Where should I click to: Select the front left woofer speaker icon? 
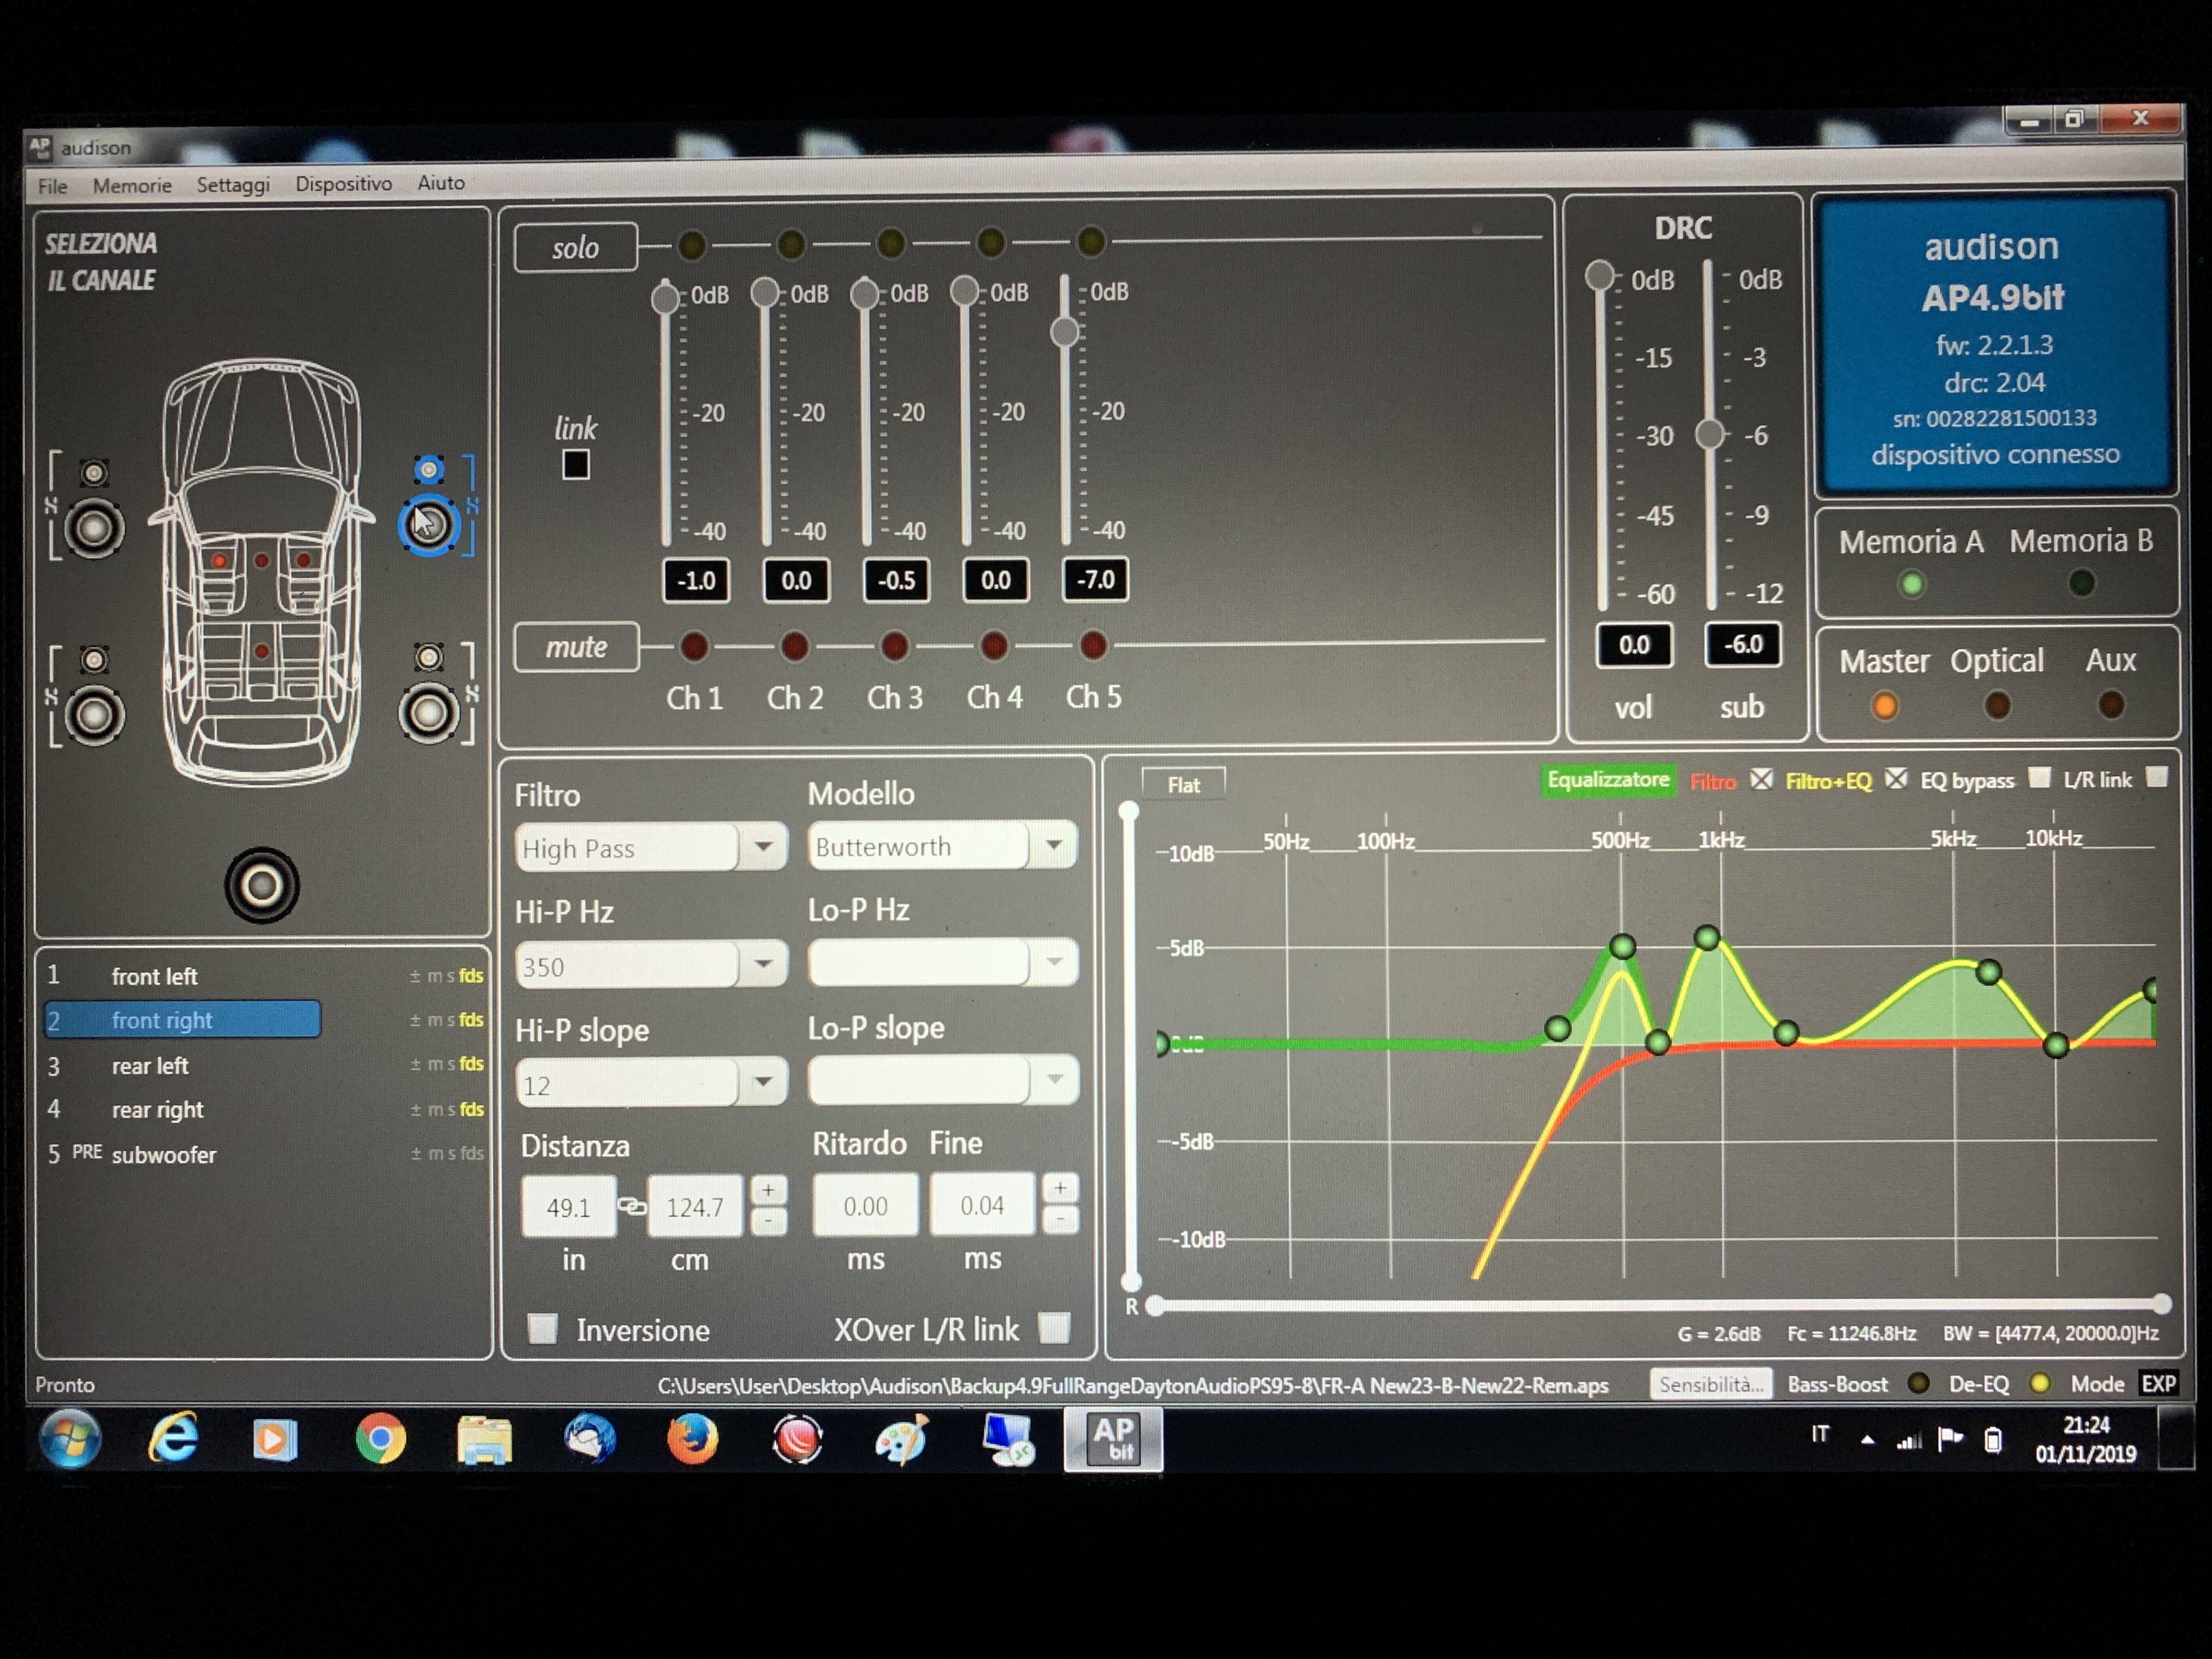click(94, 527)
